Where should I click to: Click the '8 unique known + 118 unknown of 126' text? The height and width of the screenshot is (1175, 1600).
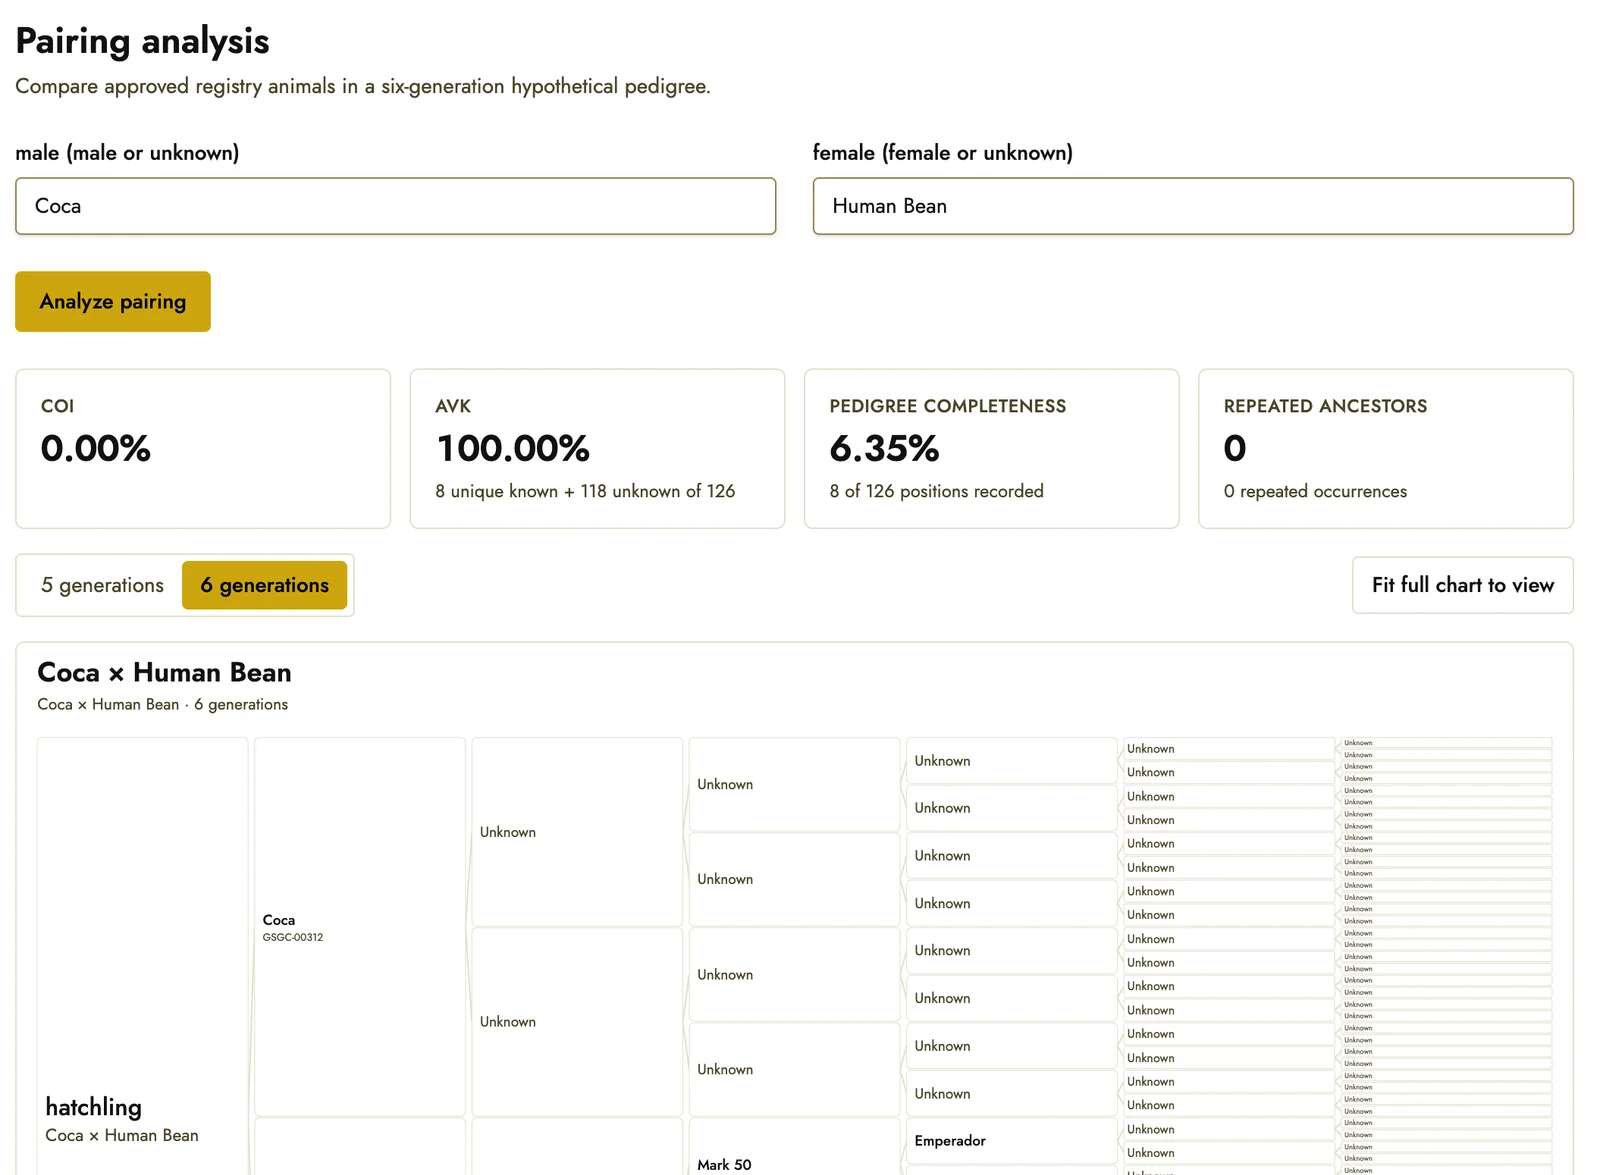(x=585, y=491)
